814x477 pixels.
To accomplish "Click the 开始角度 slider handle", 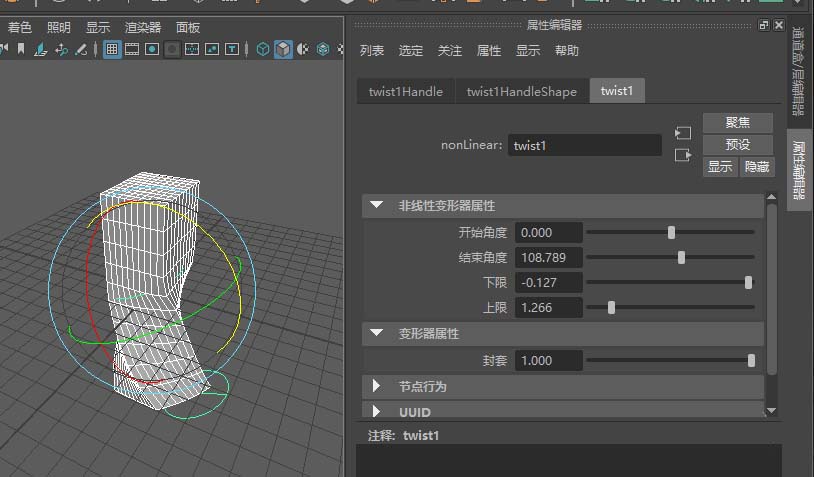I will (671, 233).
